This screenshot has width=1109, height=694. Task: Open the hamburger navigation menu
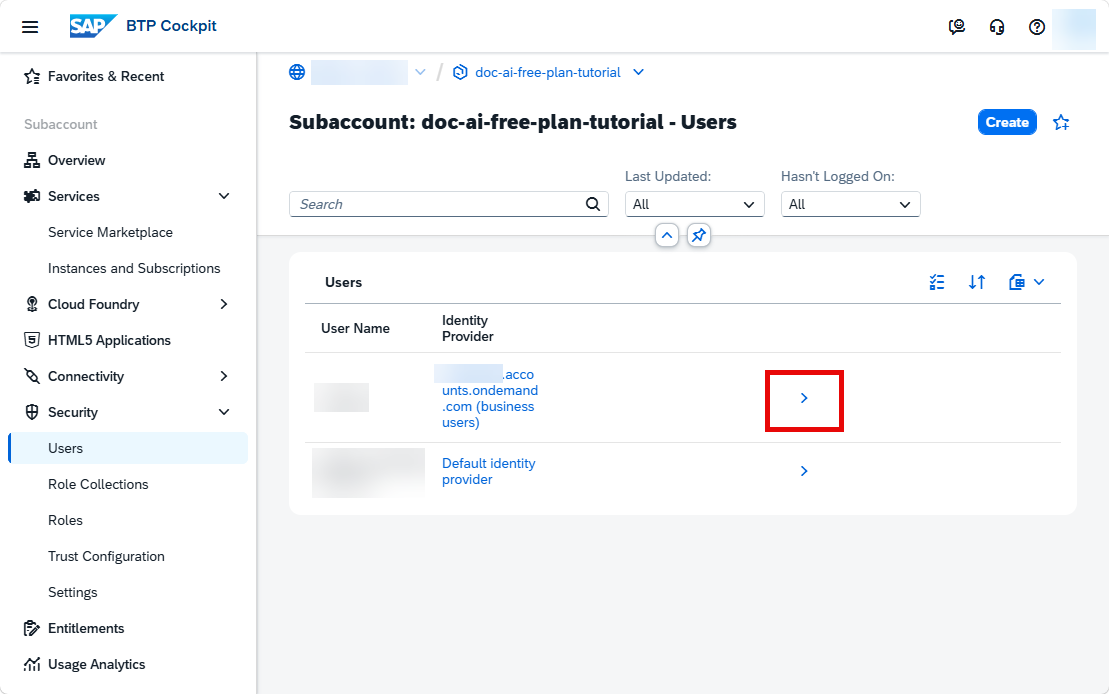tap(30, 27)
